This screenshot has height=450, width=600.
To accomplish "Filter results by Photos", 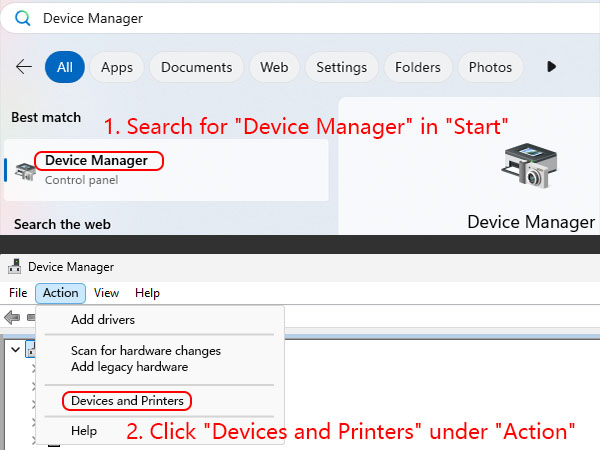I will click(x=490, y=67).
